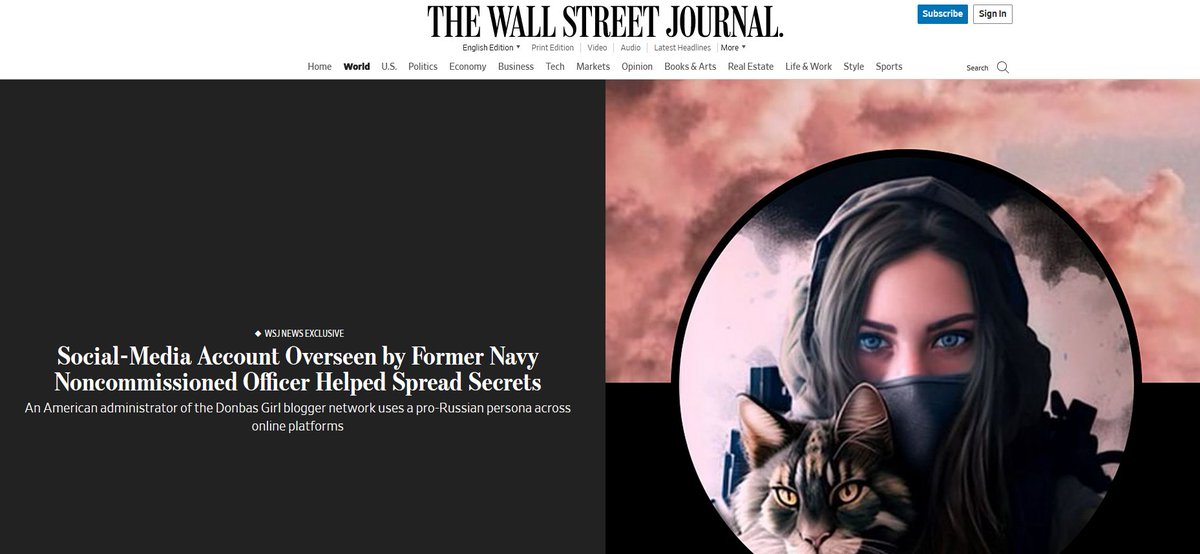Expand the English Edition dropdown
This screenshot has width=1200, height=554.
491,47
